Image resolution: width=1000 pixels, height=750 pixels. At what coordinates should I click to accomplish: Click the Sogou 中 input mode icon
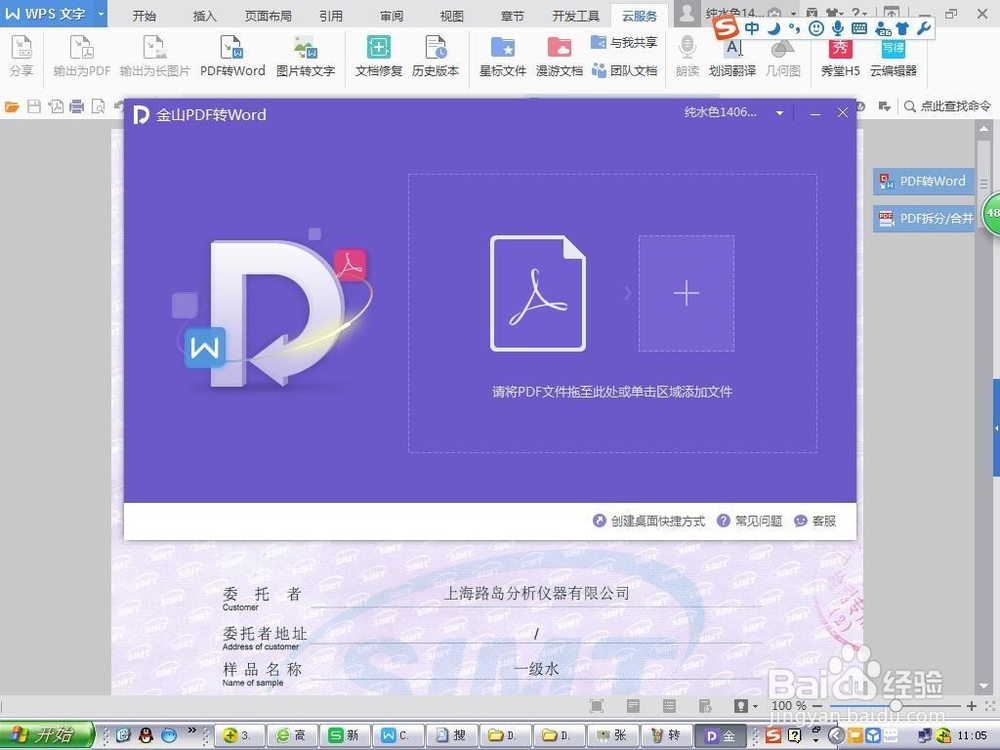coord(753,28)
